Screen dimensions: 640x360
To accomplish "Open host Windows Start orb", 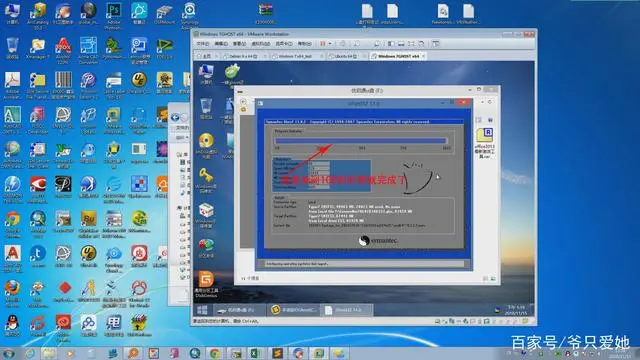I will [x=8, y=353].
